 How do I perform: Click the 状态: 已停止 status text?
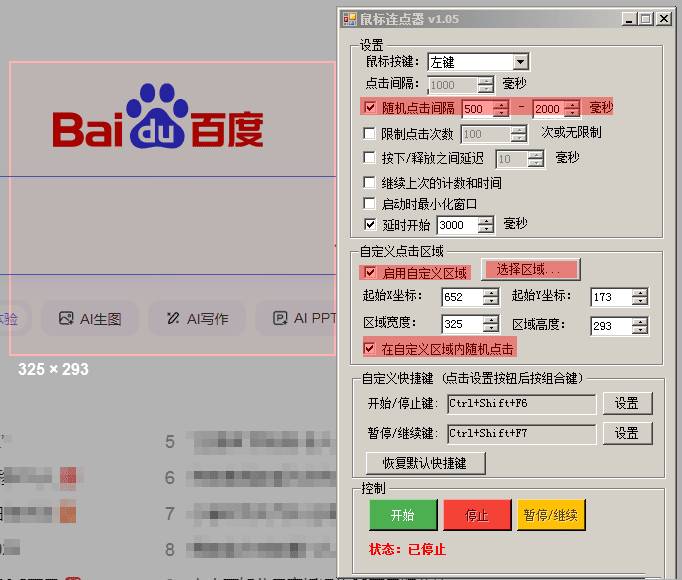pyautogui.click(x=407, y=550)
